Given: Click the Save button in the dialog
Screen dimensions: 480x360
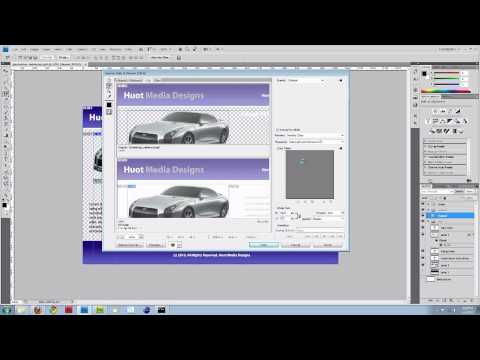Looking at the screenshot, I should click(264, 245).
